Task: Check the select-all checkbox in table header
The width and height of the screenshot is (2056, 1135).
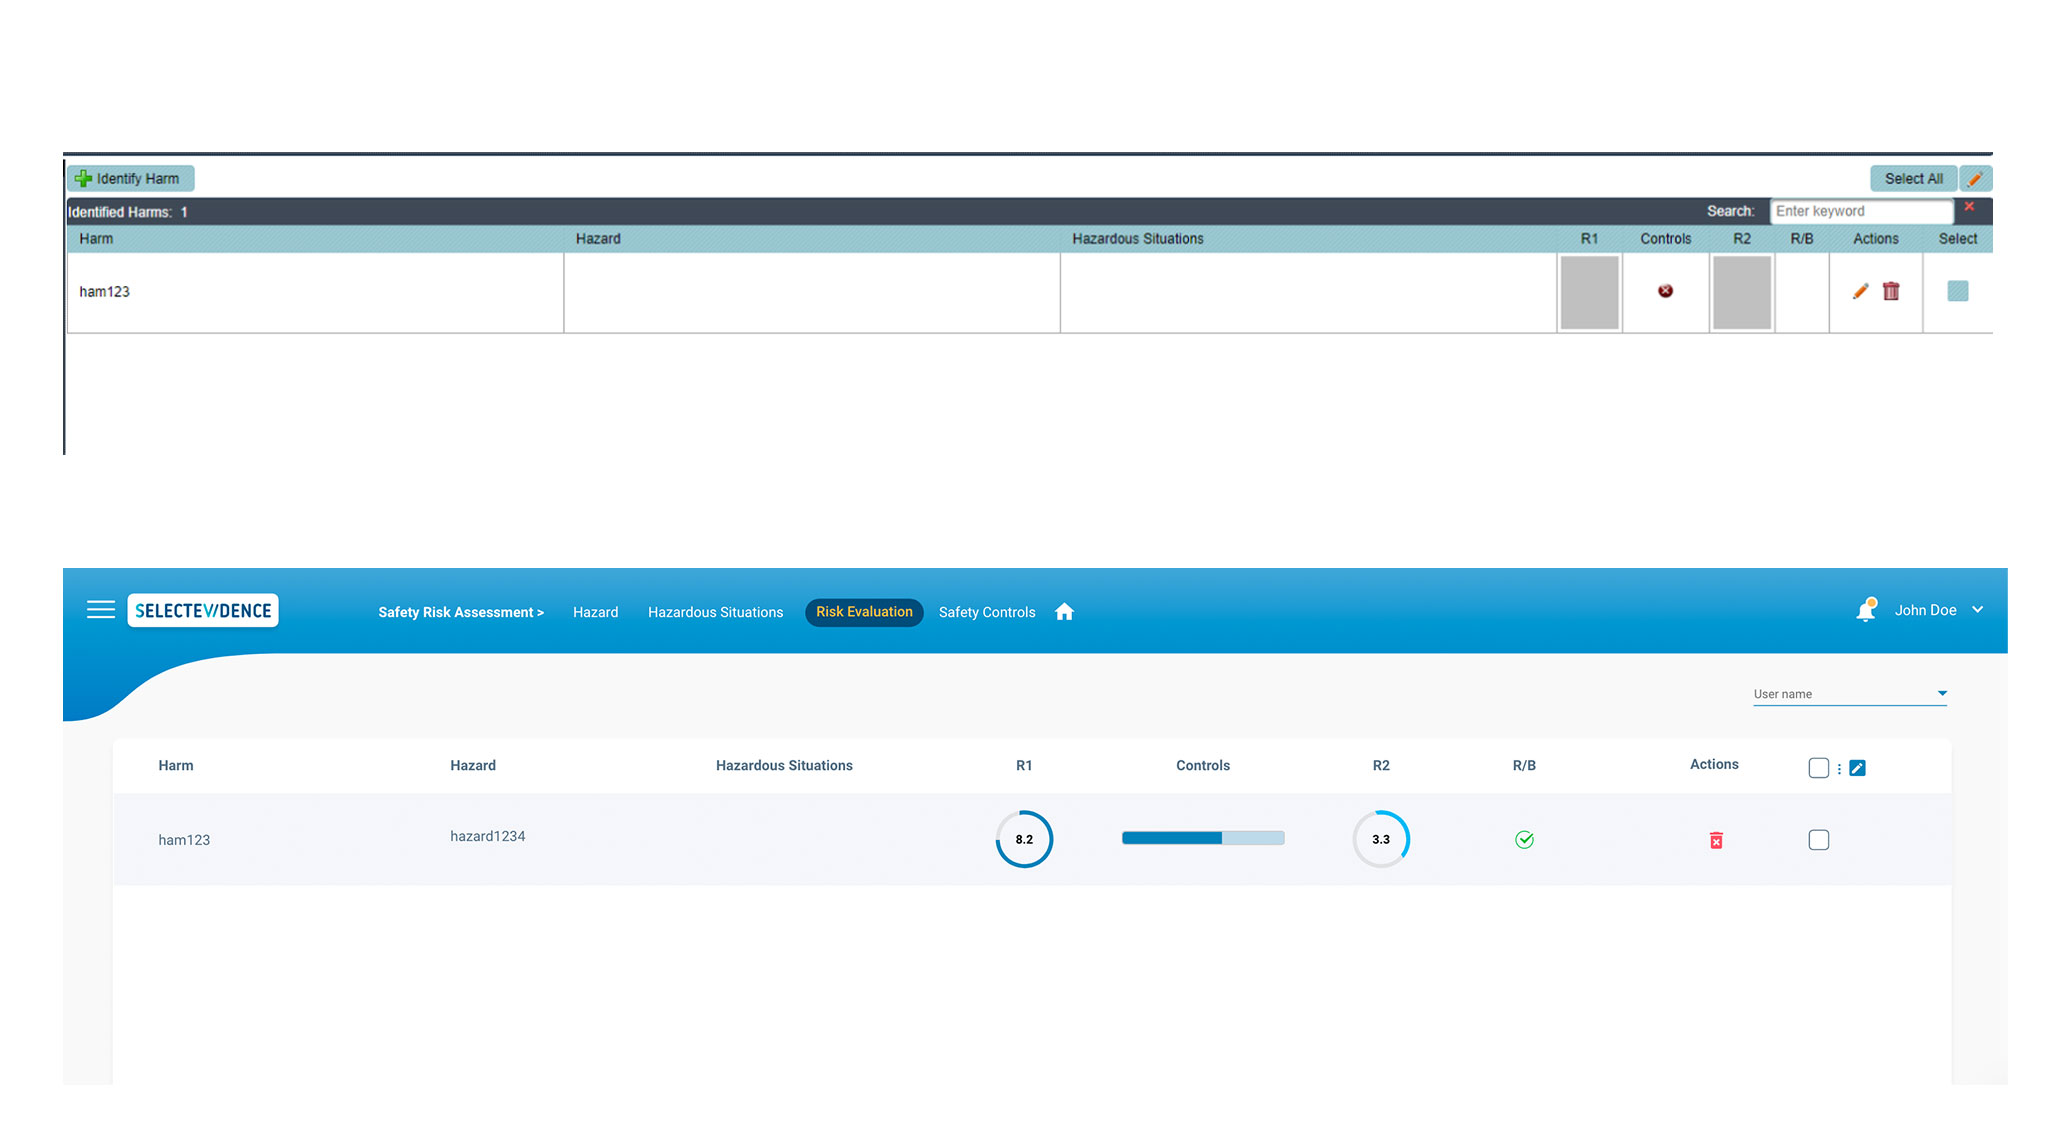Action: (x=1818, y=768)
